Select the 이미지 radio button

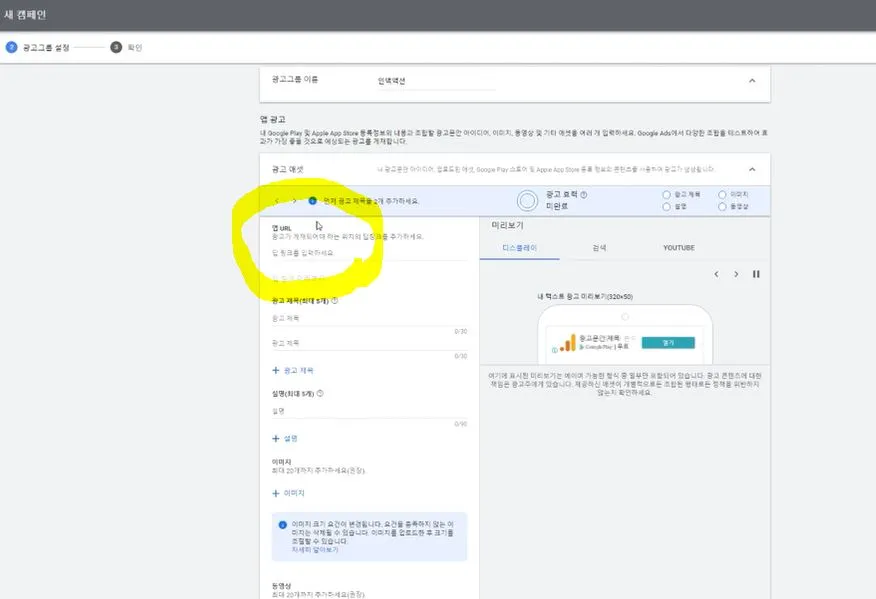pyautogui.click(x=723, y=194)
